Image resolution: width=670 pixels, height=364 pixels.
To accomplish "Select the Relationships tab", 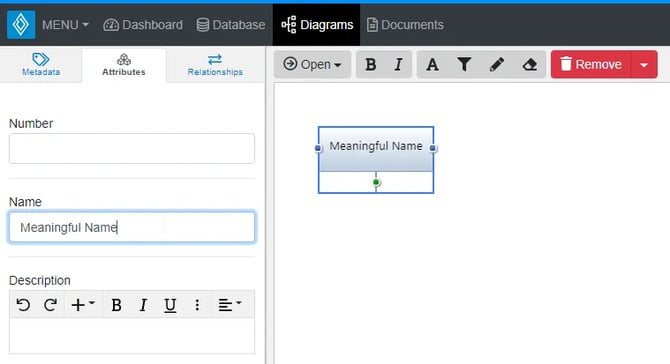I will 215,65.
